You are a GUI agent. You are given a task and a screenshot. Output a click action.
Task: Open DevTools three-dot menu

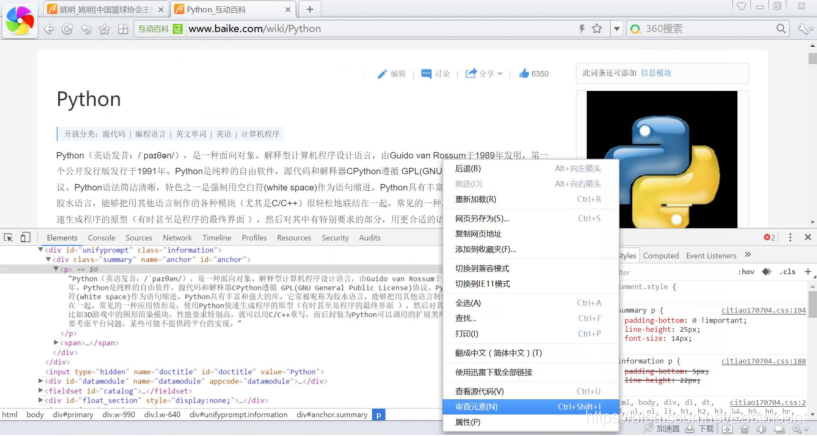tap(790, 237)
